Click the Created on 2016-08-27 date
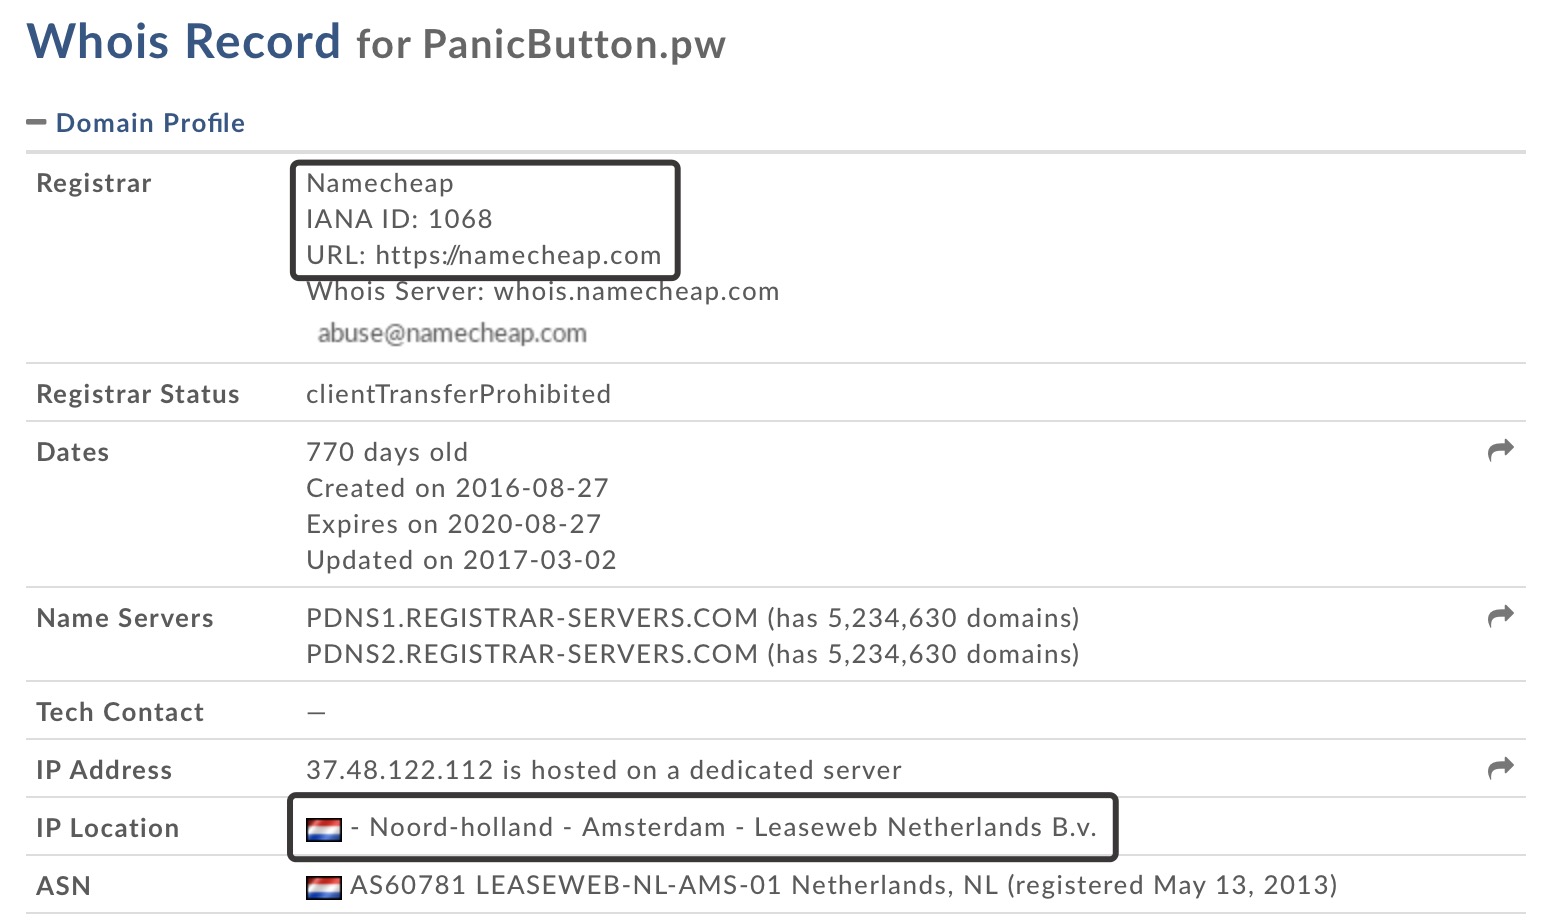 (457, 488)
